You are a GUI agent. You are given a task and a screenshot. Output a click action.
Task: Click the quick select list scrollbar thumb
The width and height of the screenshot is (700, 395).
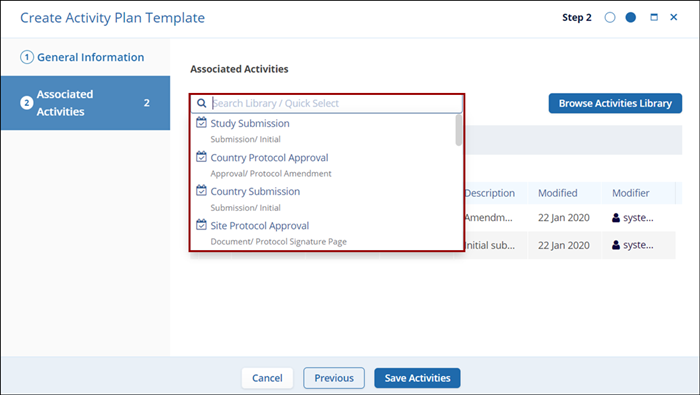coord(458,130)
